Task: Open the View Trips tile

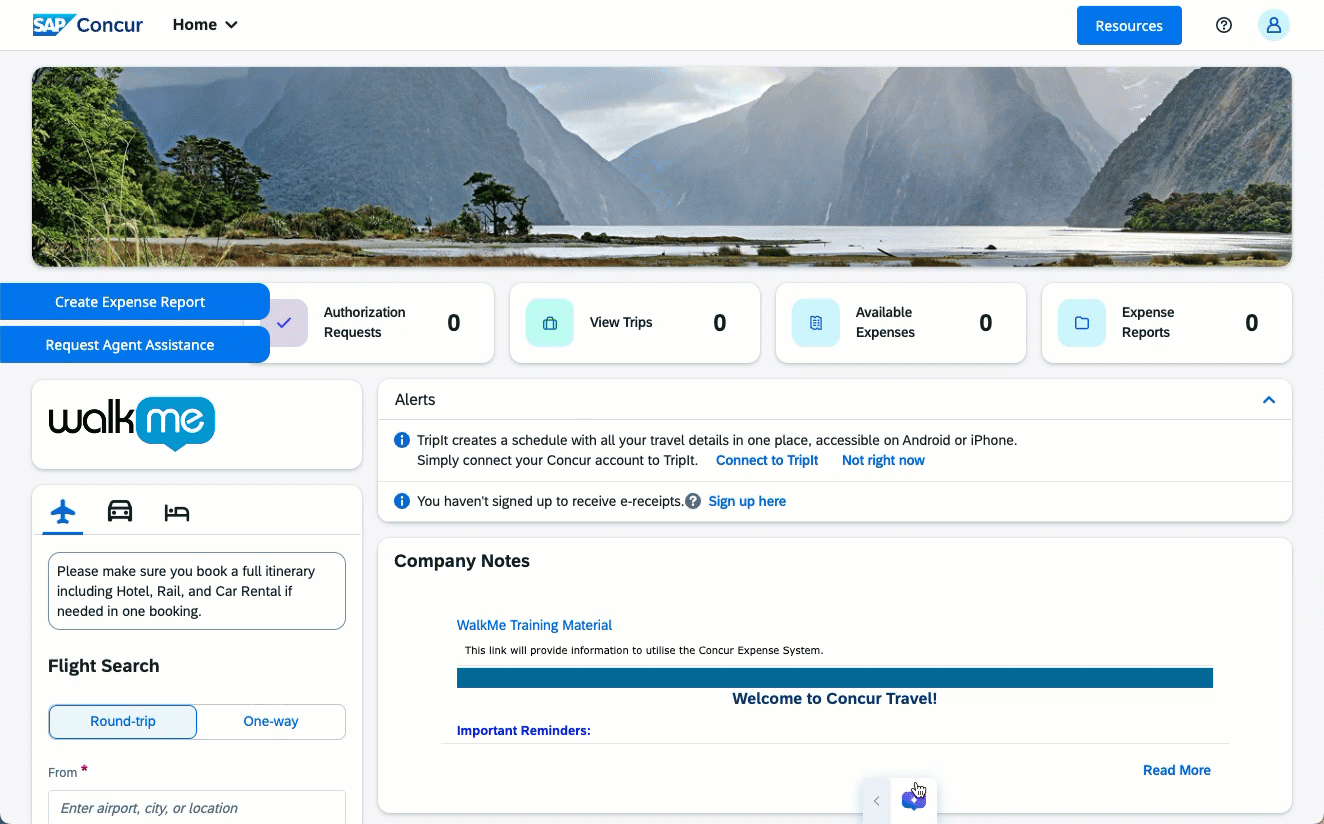Action: click(x=635, y=323)
